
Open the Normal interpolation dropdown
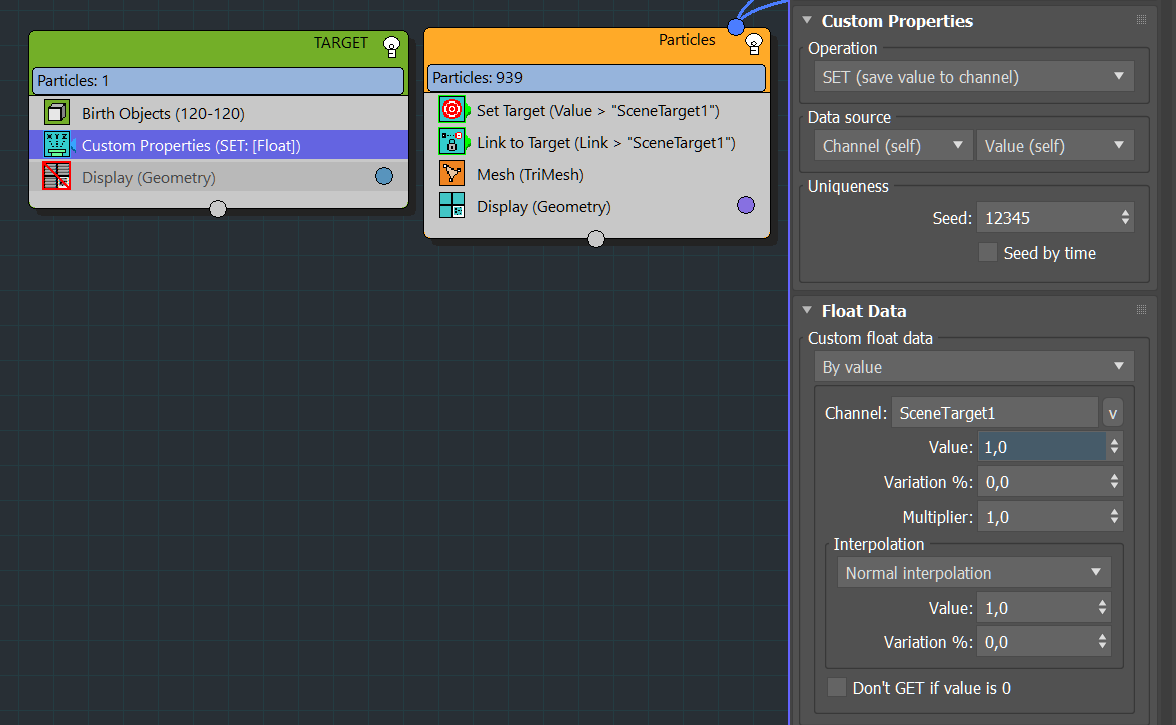[973, 573]
